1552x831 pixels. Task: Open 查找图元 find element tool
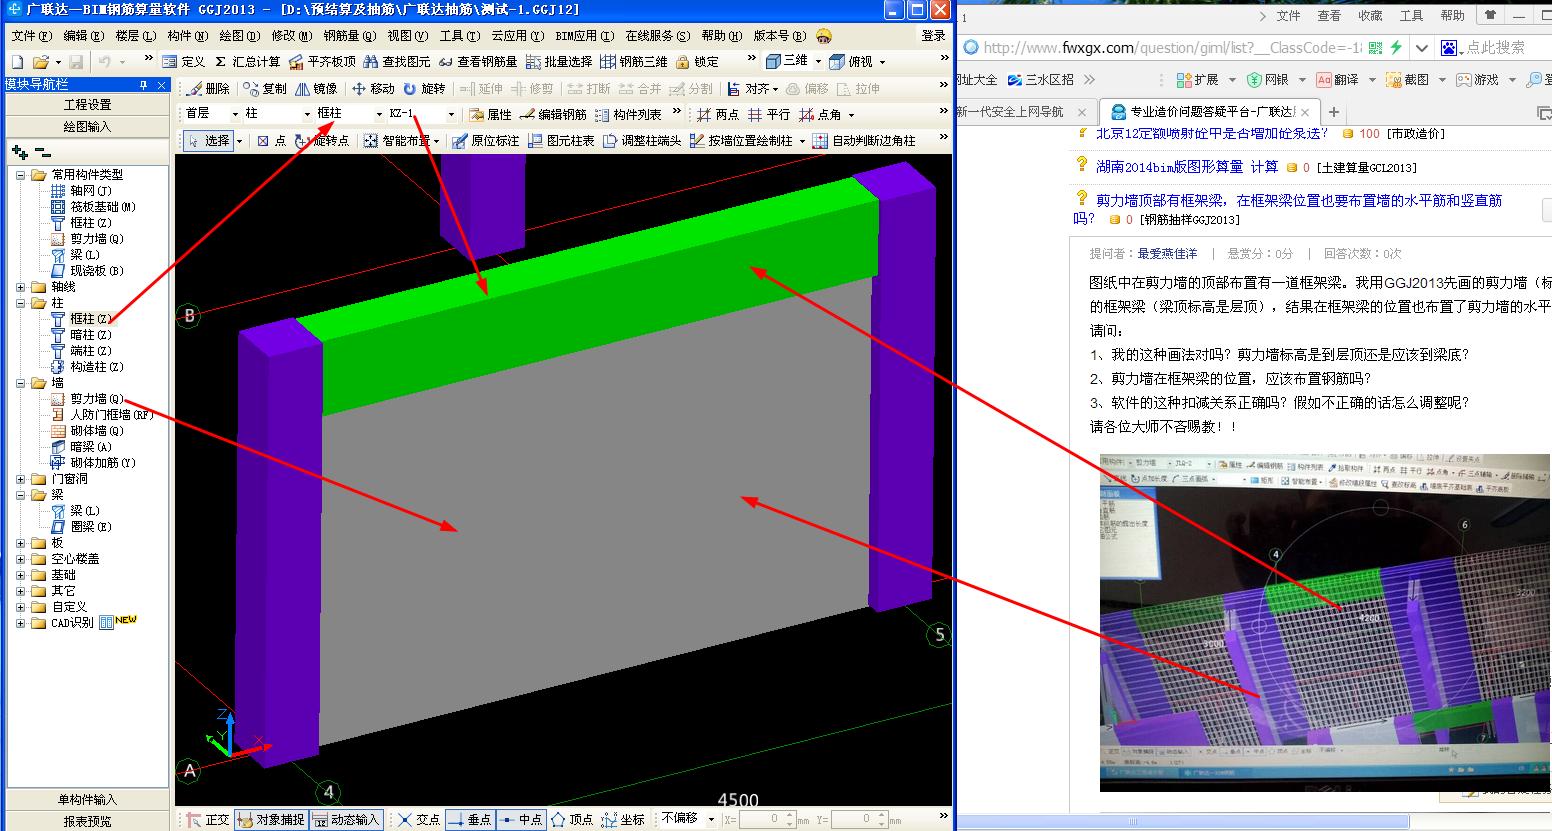(x=396, y=62)
